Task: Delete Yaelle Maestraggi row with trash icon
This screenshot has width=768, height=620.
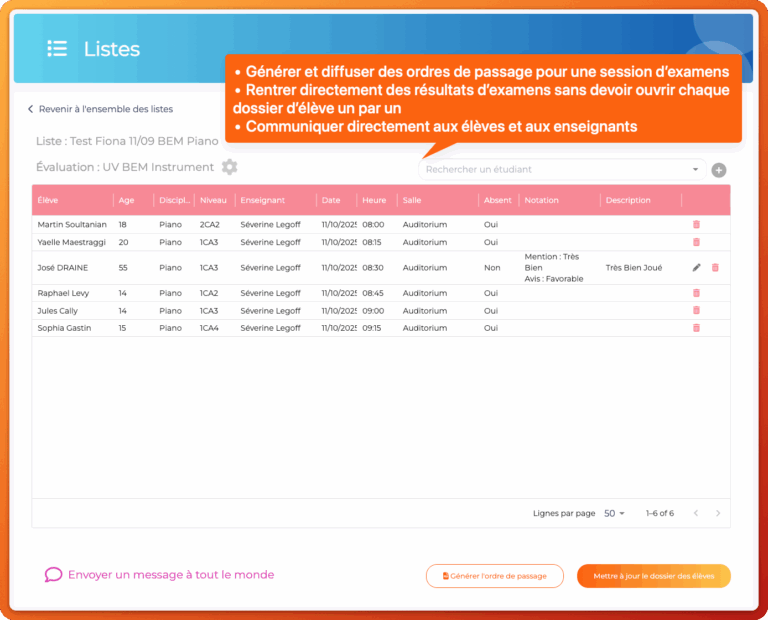Action: click(697, 242)
